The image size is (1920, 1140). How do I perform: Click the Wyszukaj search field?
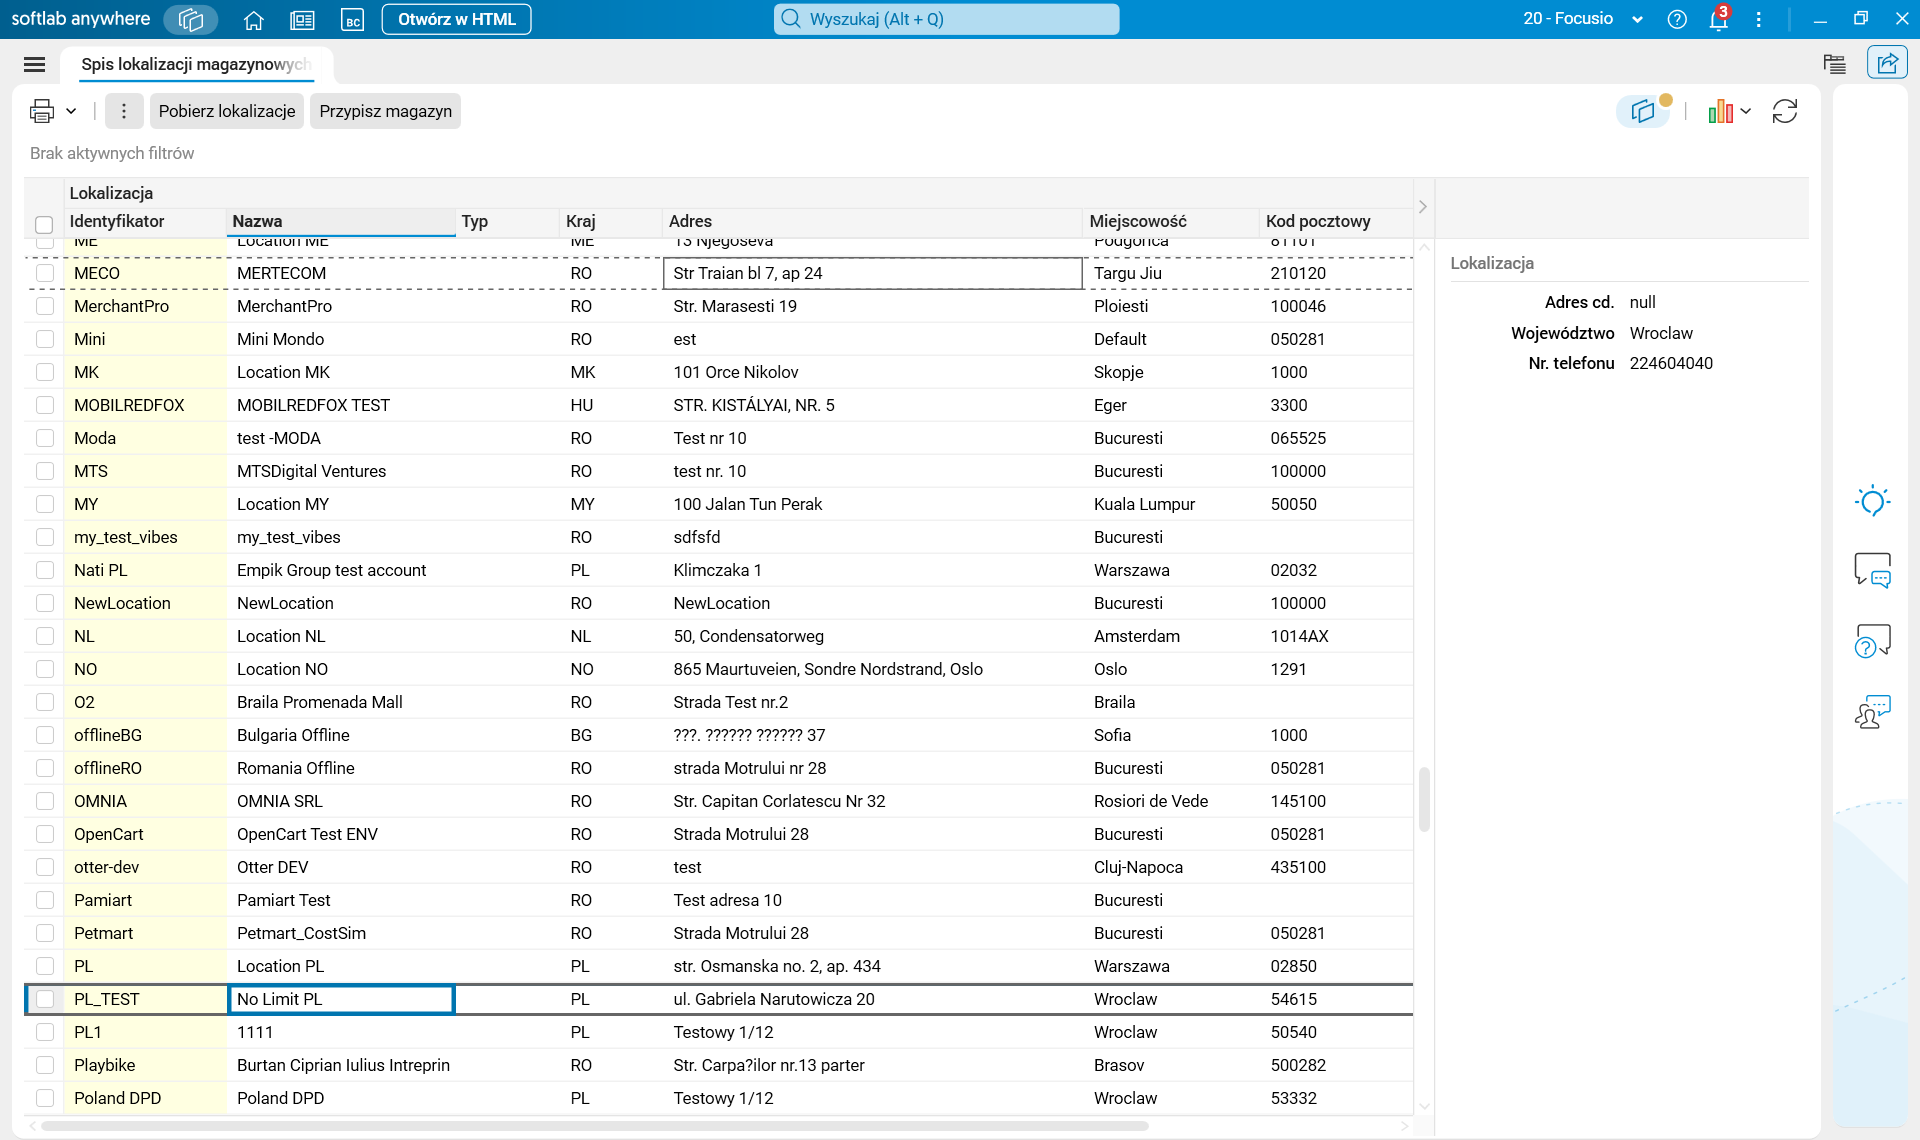click(946, 19)
